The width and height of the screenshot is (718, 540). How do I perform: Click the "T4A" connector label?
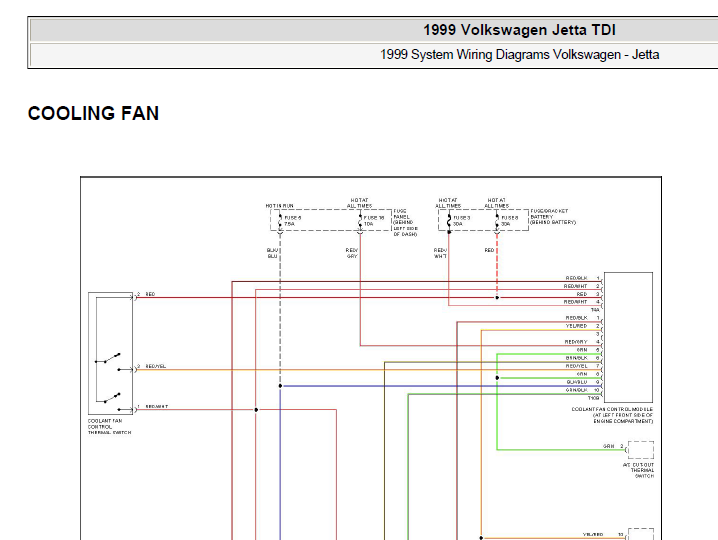click(x=595, y=310)
